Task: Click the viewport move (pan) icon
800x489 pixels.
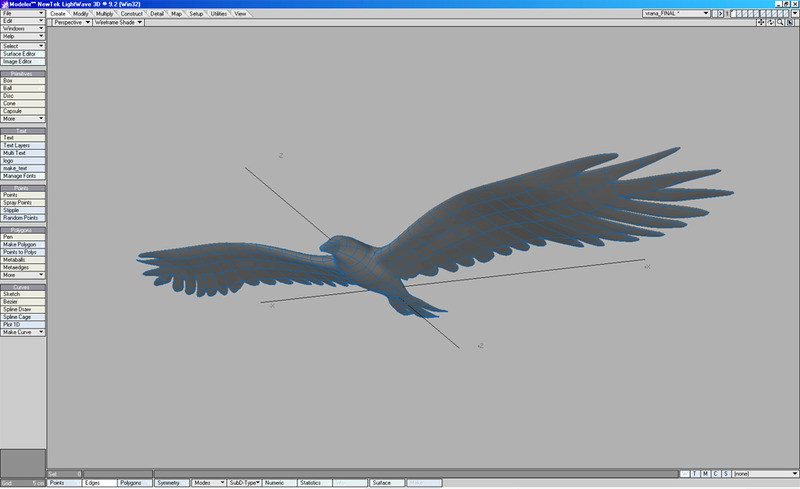Action: (x=763, y=22)
